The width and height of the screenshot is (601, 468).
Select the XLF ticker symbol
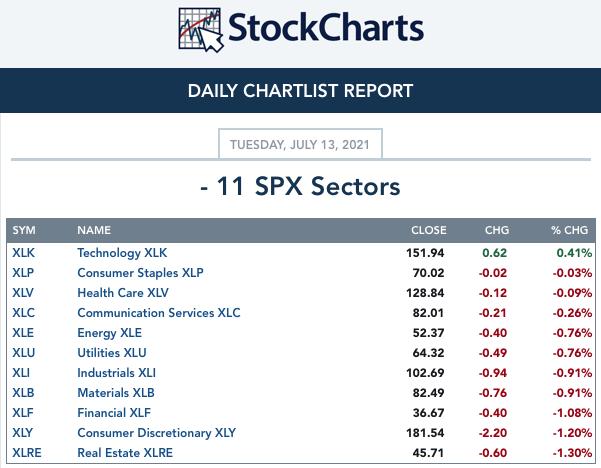[x=23, y=412]
